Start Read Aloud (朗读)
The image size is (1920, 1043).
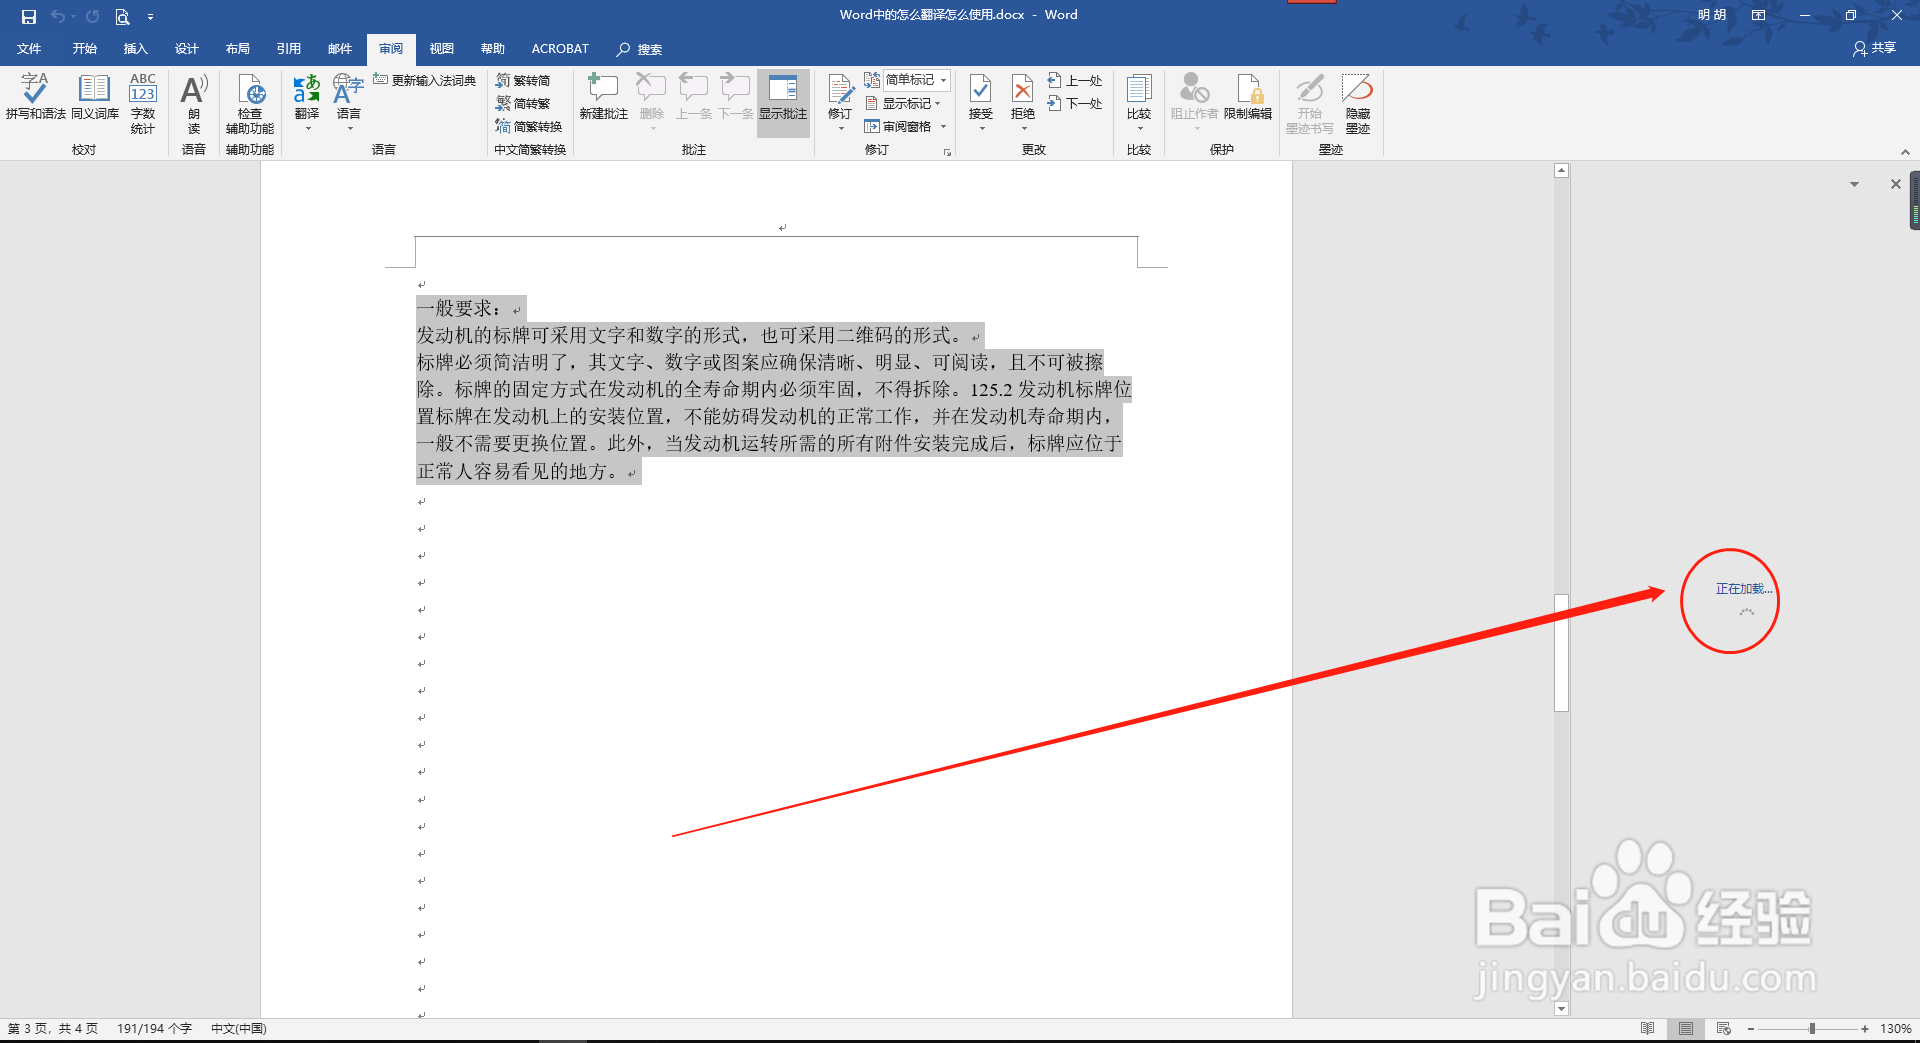194,103
